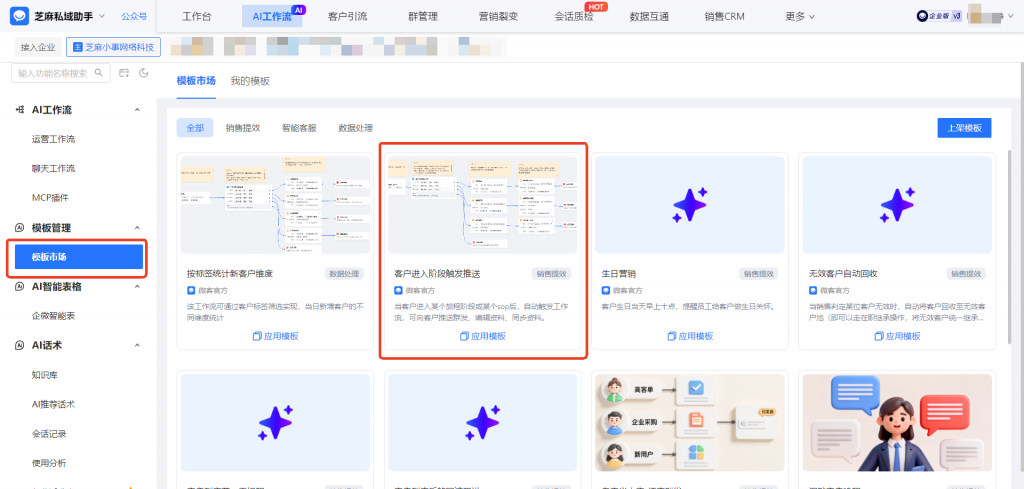
Task: Click the 模板管理 section icon
Action: click(20, 227)
